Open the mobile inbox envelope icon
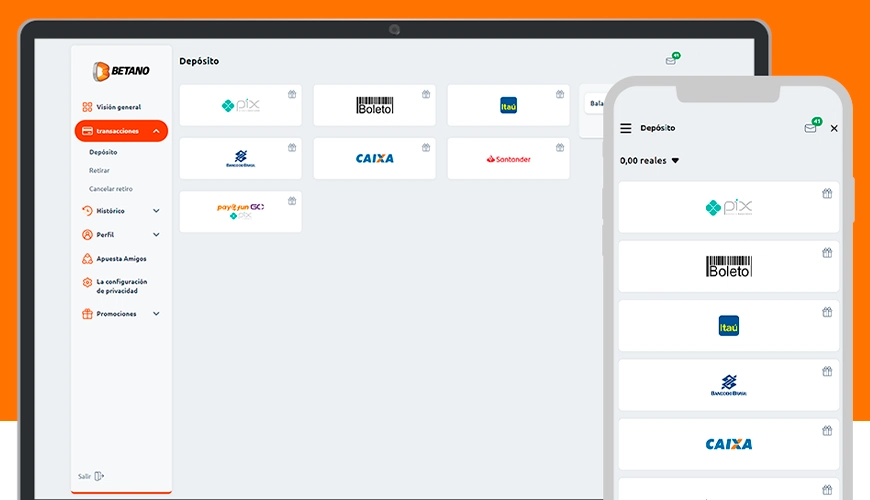 coord(812,125)
